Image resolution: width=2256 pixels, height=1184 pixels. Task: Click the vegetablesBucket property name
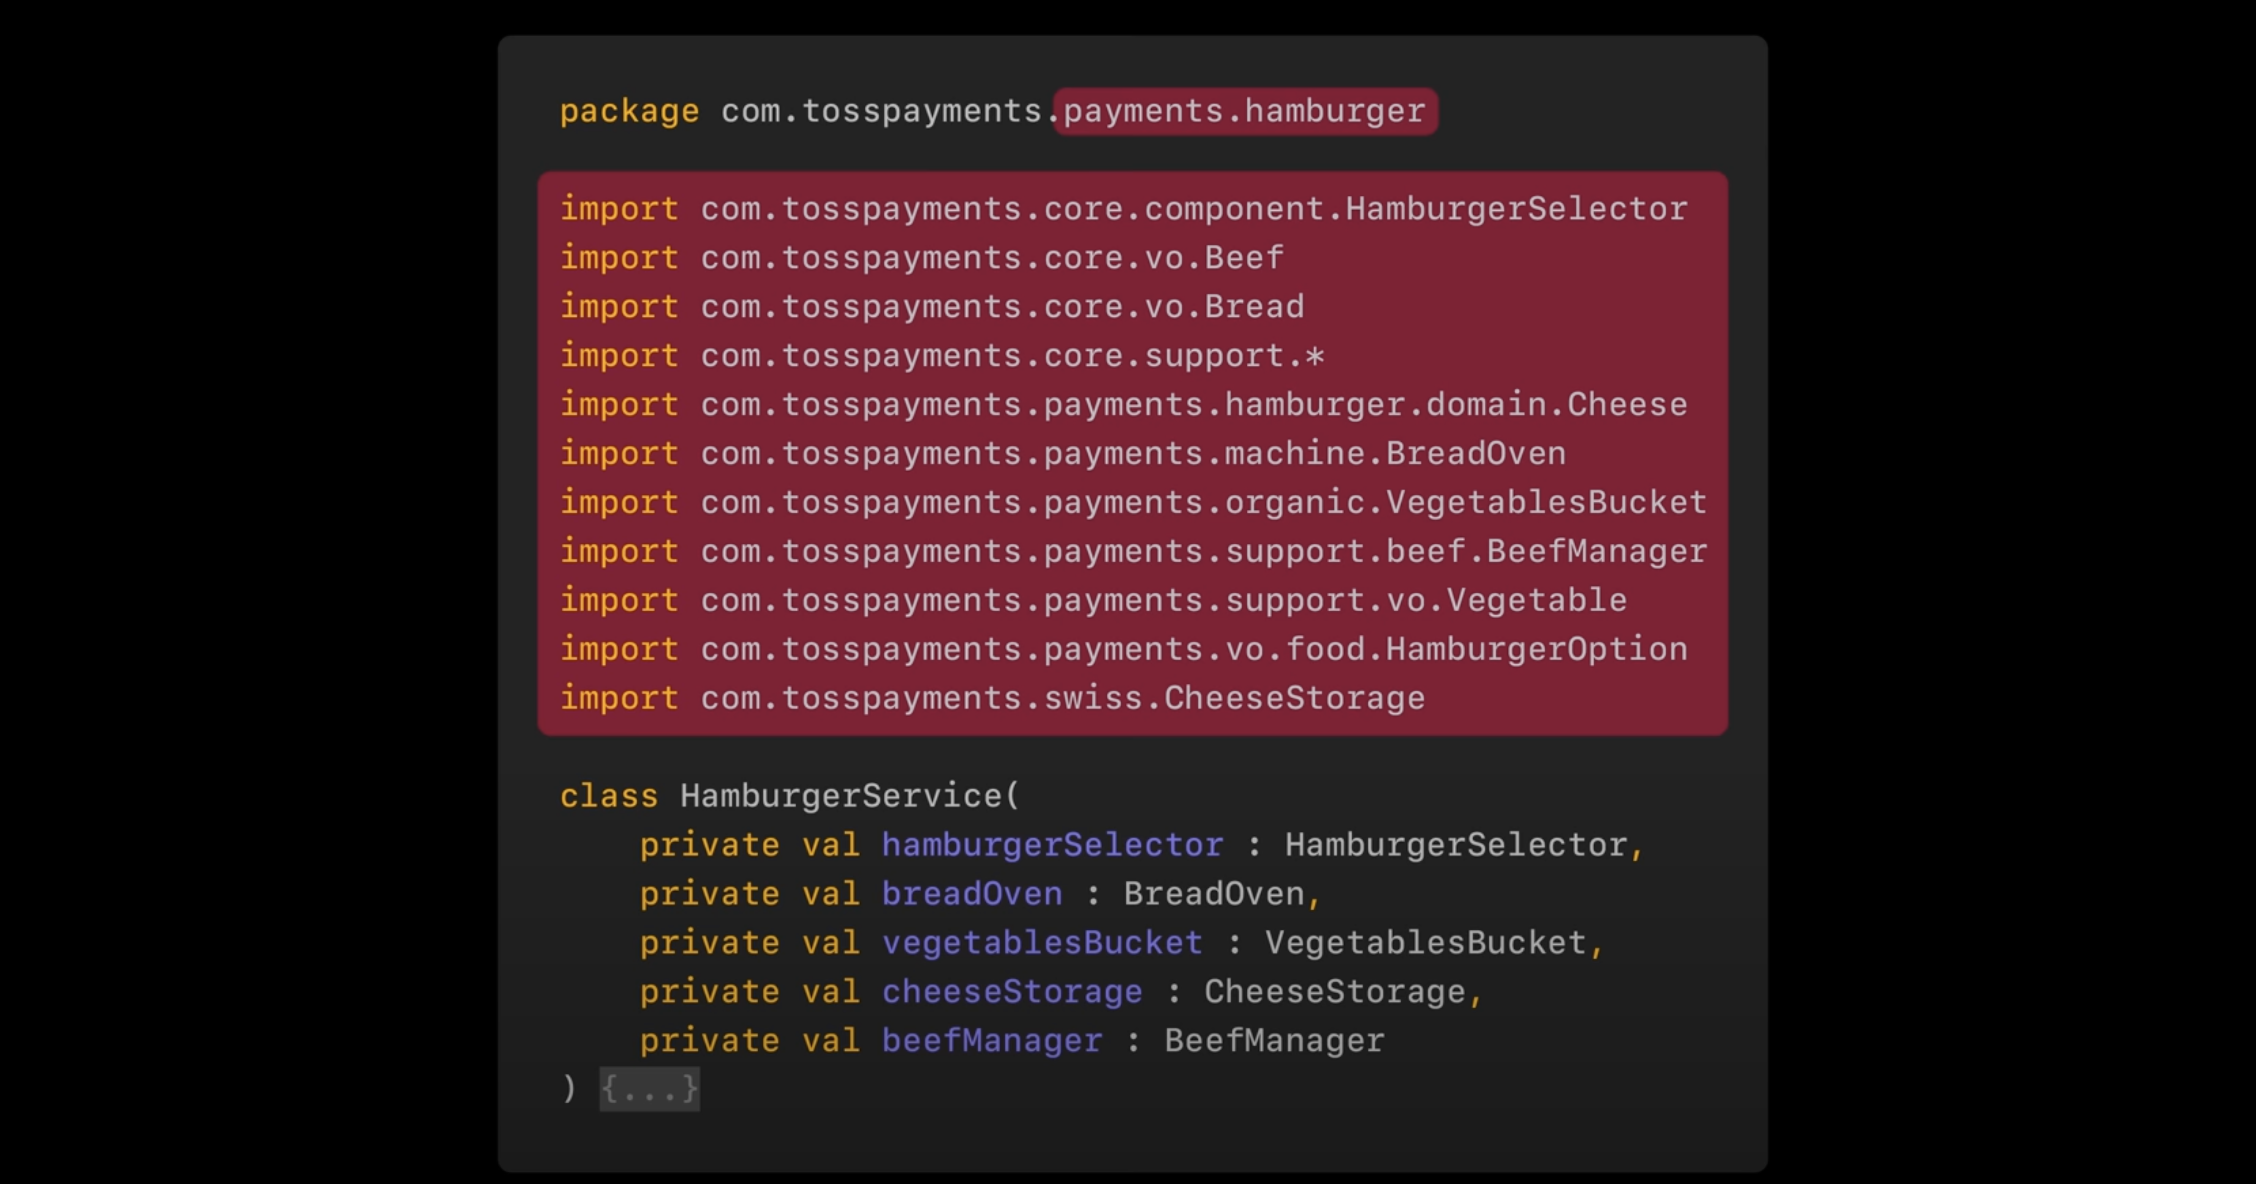tap(1041, 943)
